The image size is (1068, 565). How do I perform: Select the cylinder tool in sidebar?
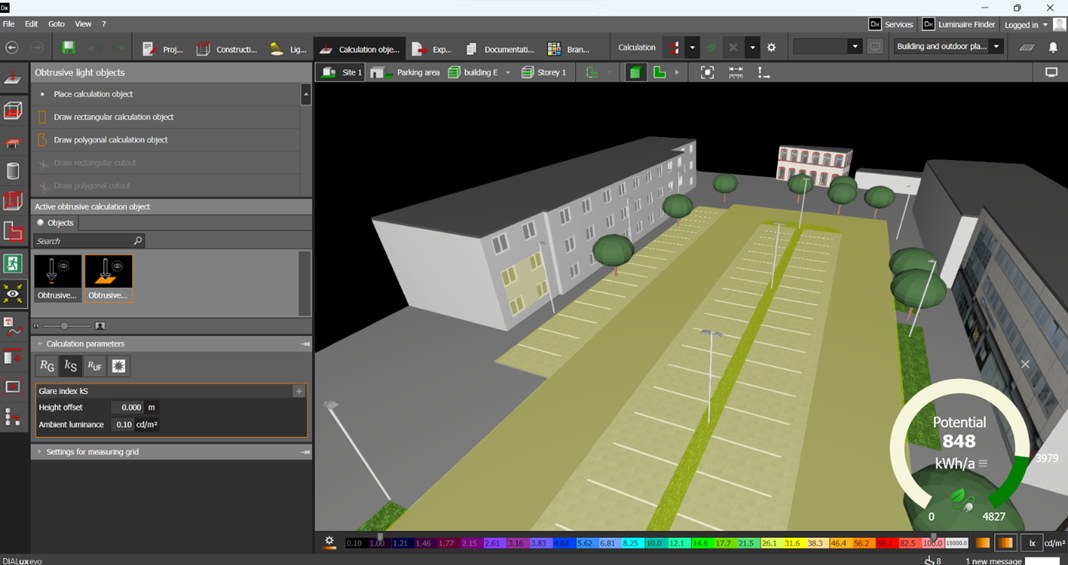13,170
